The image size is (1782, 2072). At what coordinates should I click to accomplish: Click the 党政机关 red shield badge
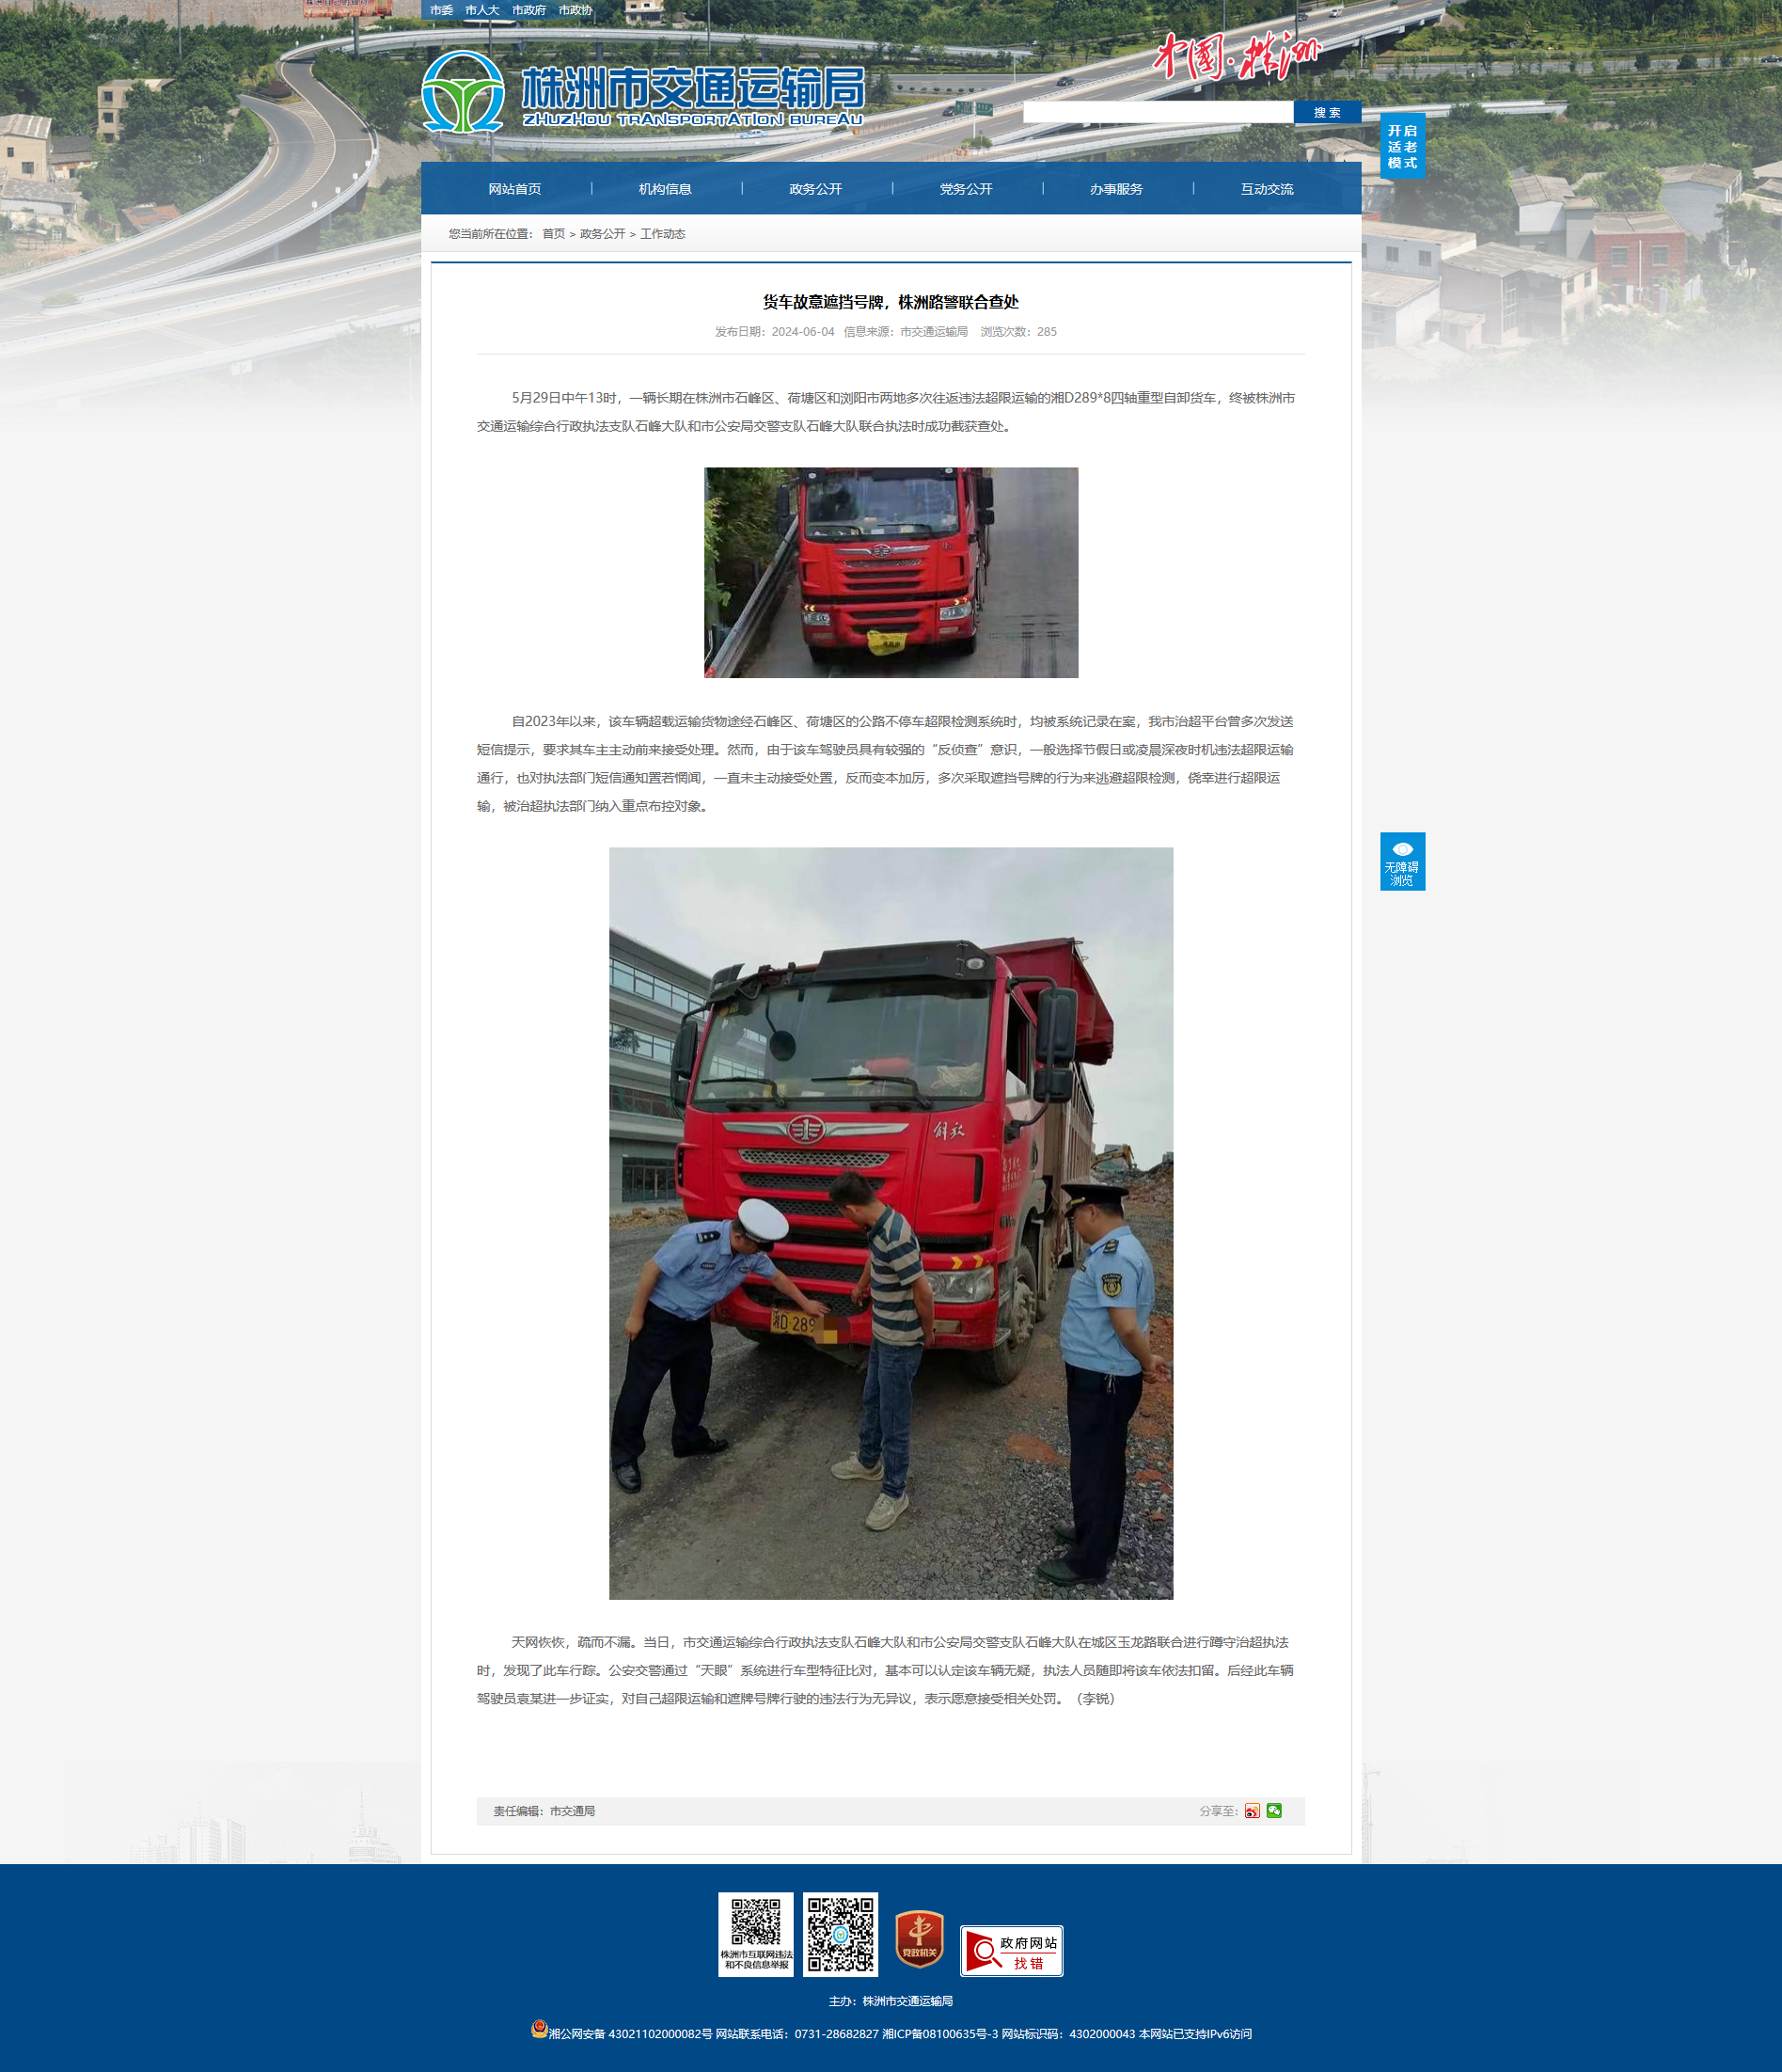[919, 1939]
